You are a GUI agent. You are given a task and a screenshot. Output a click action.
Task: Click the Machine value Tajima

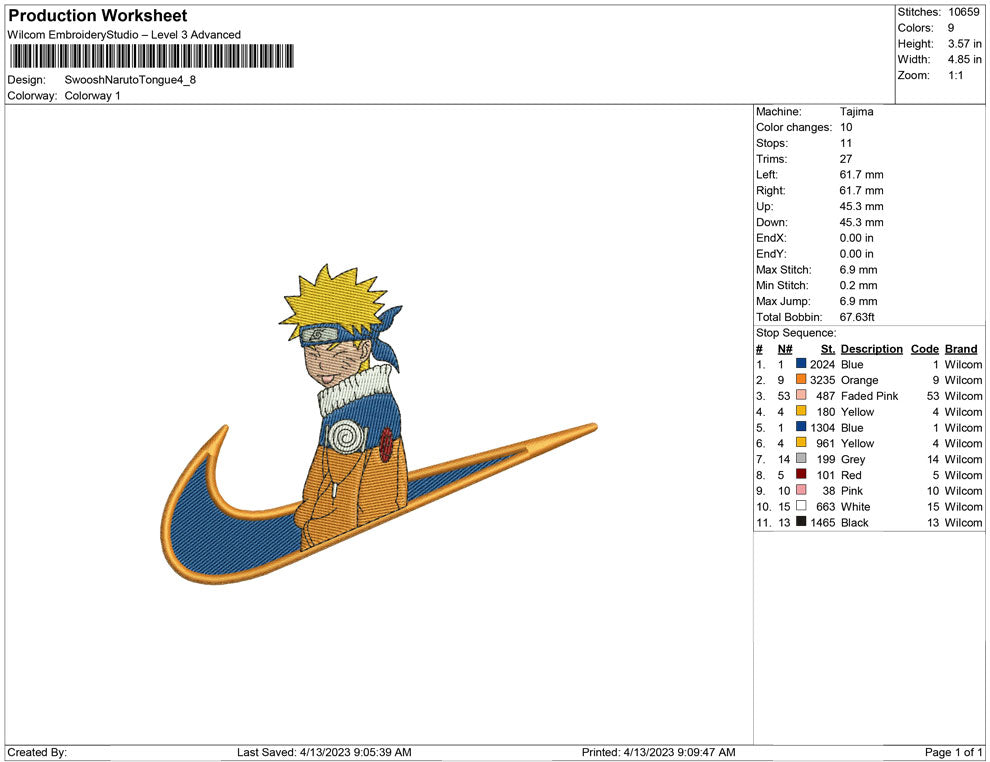856,111
